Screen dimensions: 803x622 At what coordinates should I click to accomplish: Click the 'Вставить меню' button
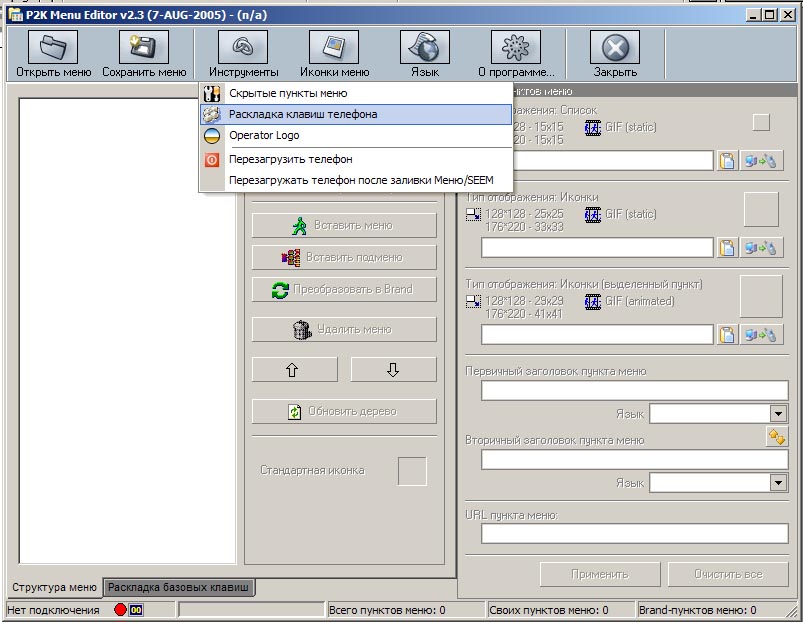(x=344, y=225)
